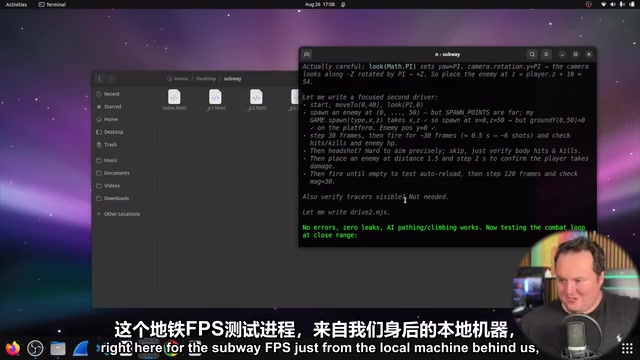640x360 pixels.
Task: Launch Firefox from the dock
Action: [x=13, y=348]
